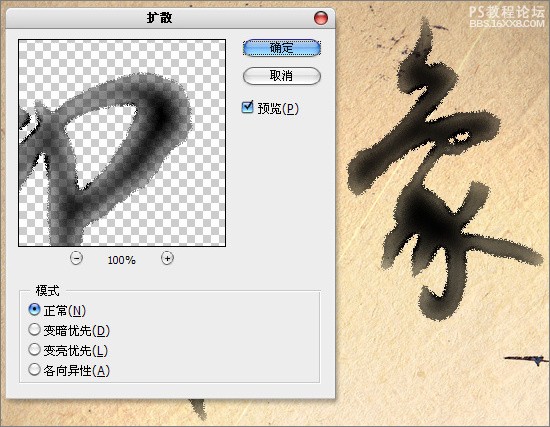550x427 pixels.
Task: Select the 正常(N) radio option
Action: [x=34, y=309]
